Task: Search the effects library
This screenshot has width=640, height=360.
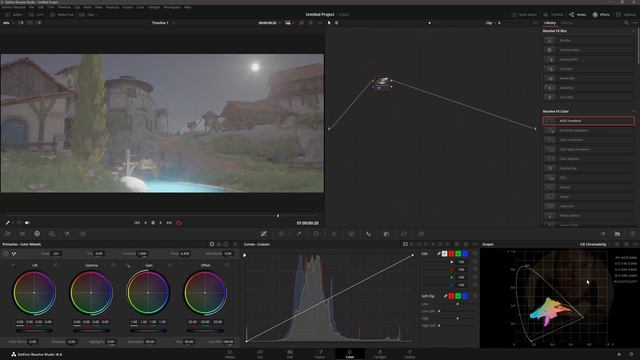Action: tap(626, 23)
